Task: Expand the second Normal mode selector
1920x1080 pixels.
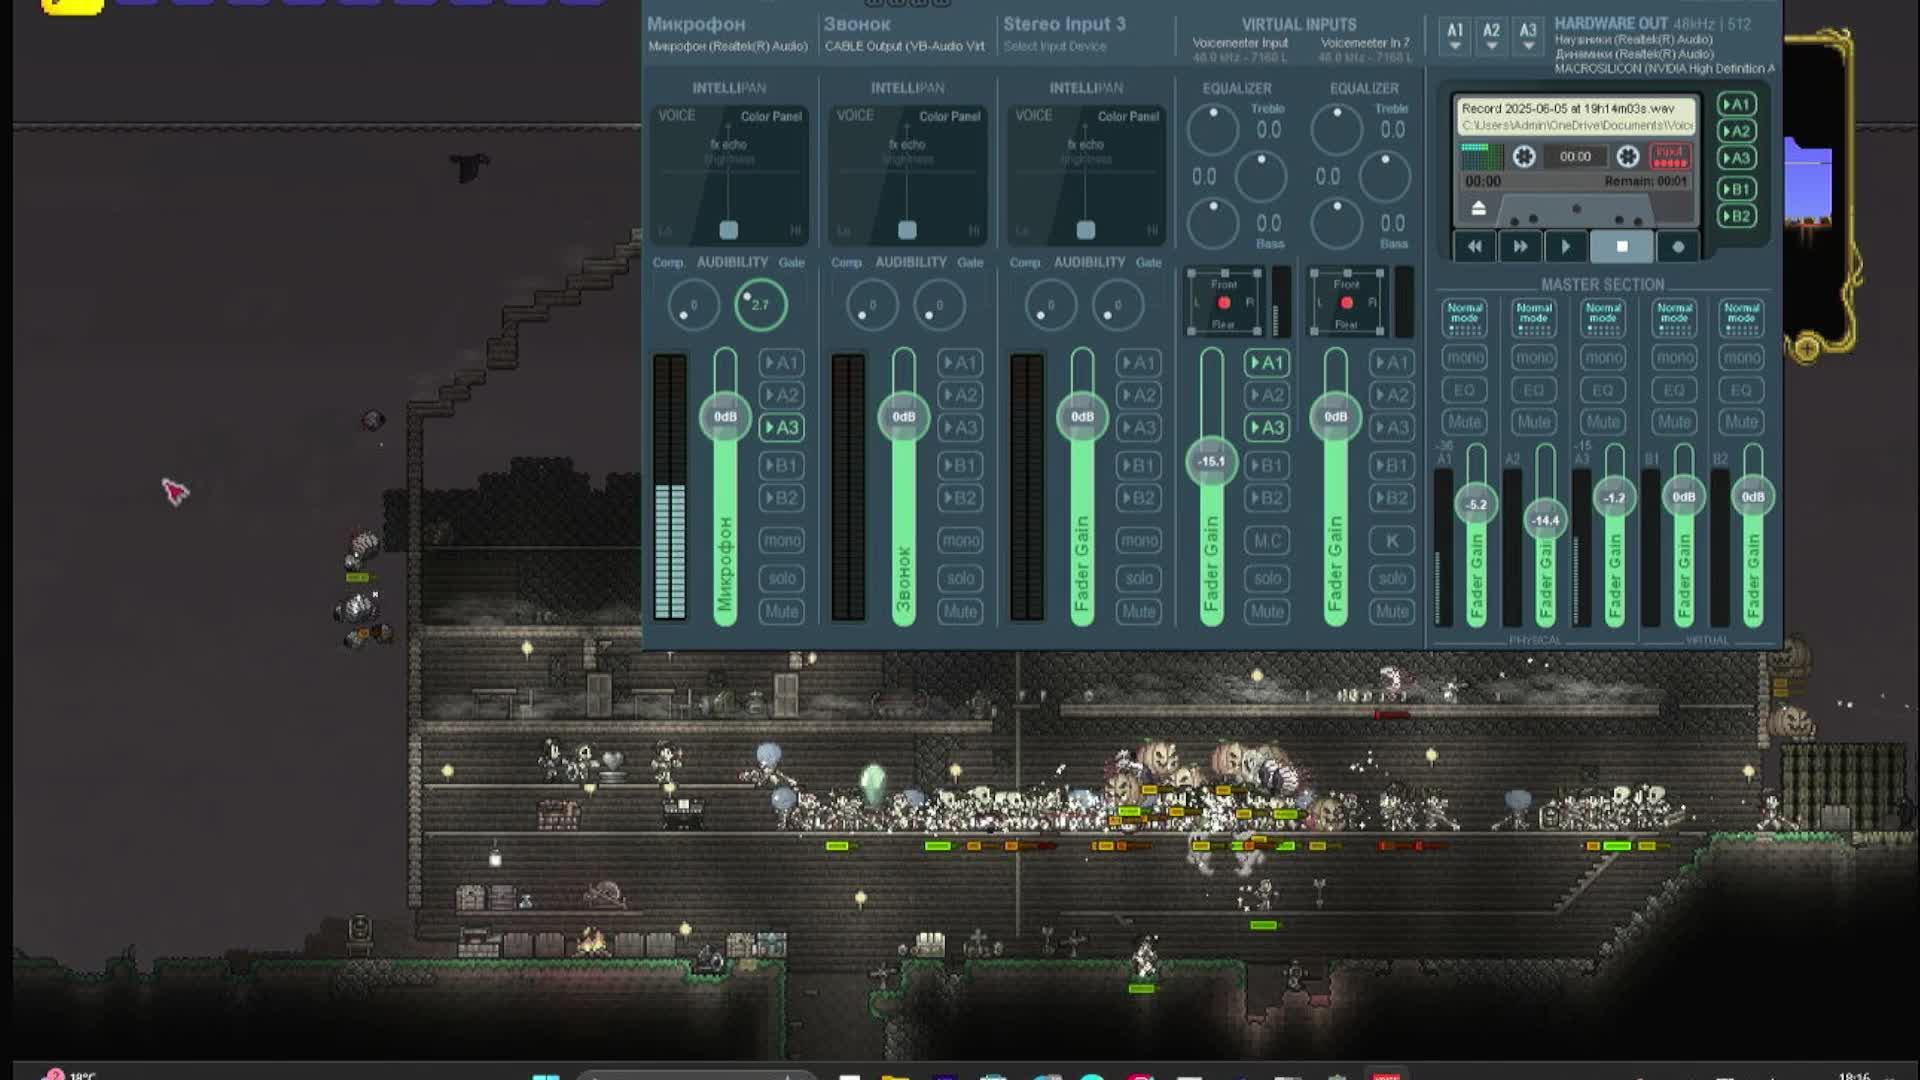Action: click(1533, 316)
